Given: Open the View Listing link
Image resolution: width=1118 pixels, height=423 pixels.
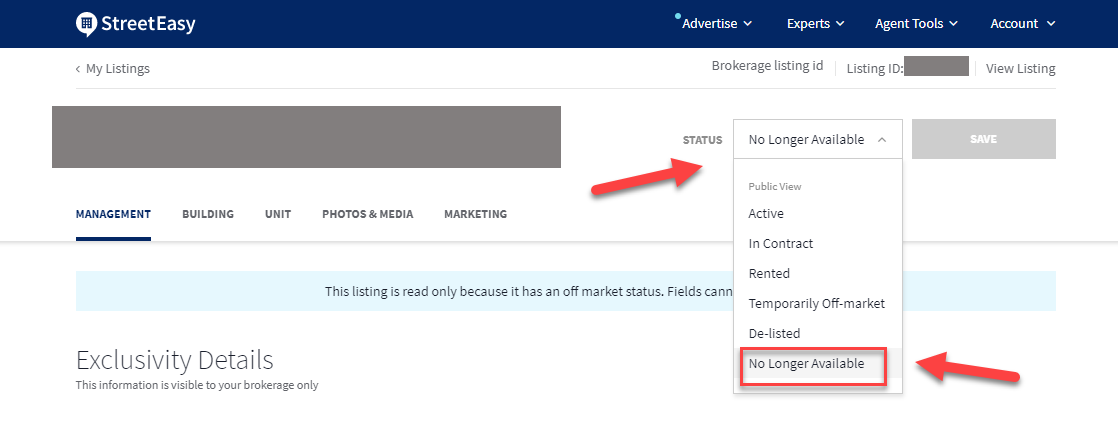Looking at the screenshot, I should click(1020, 69).
